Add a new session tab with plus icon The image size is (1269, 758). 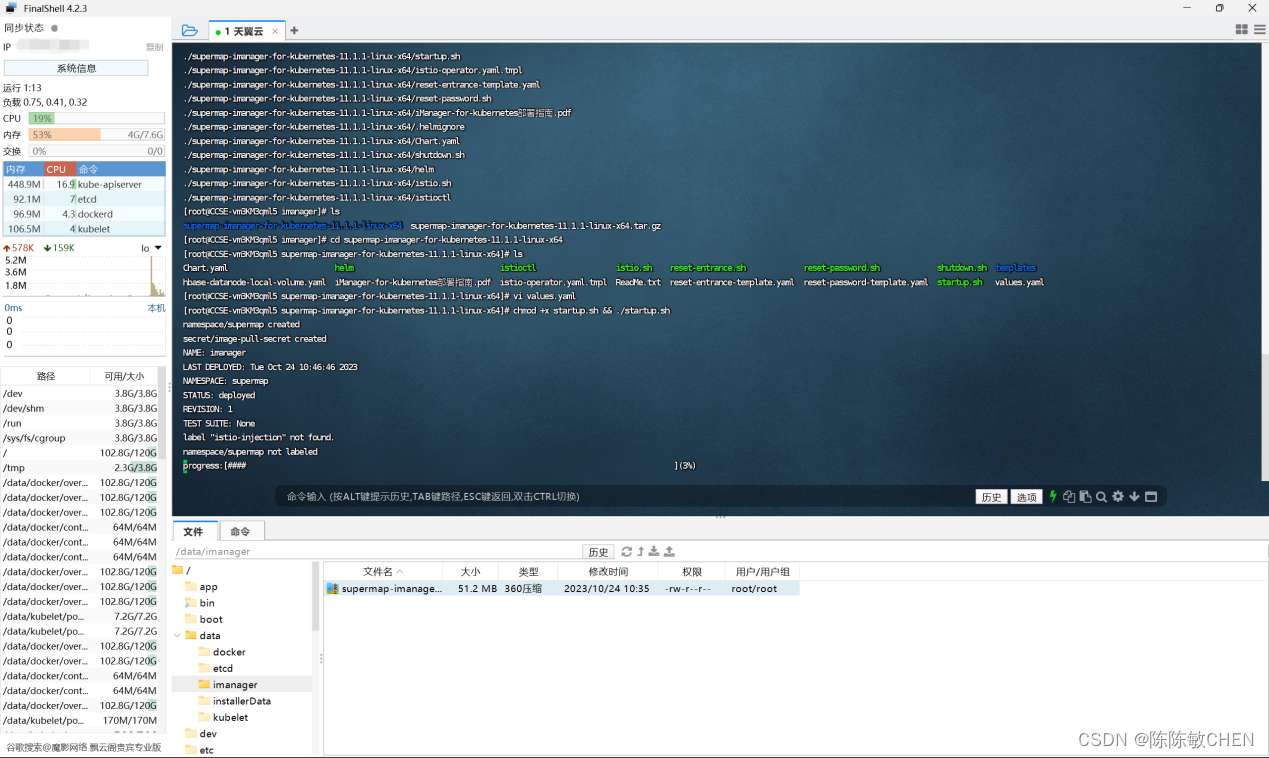[294, 31]
